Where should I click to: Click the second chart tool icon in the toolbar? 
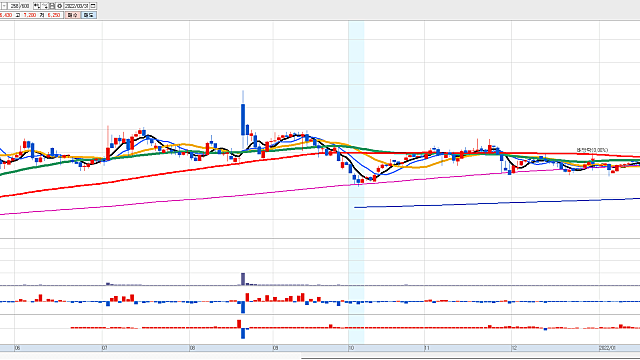click(44, 6)
